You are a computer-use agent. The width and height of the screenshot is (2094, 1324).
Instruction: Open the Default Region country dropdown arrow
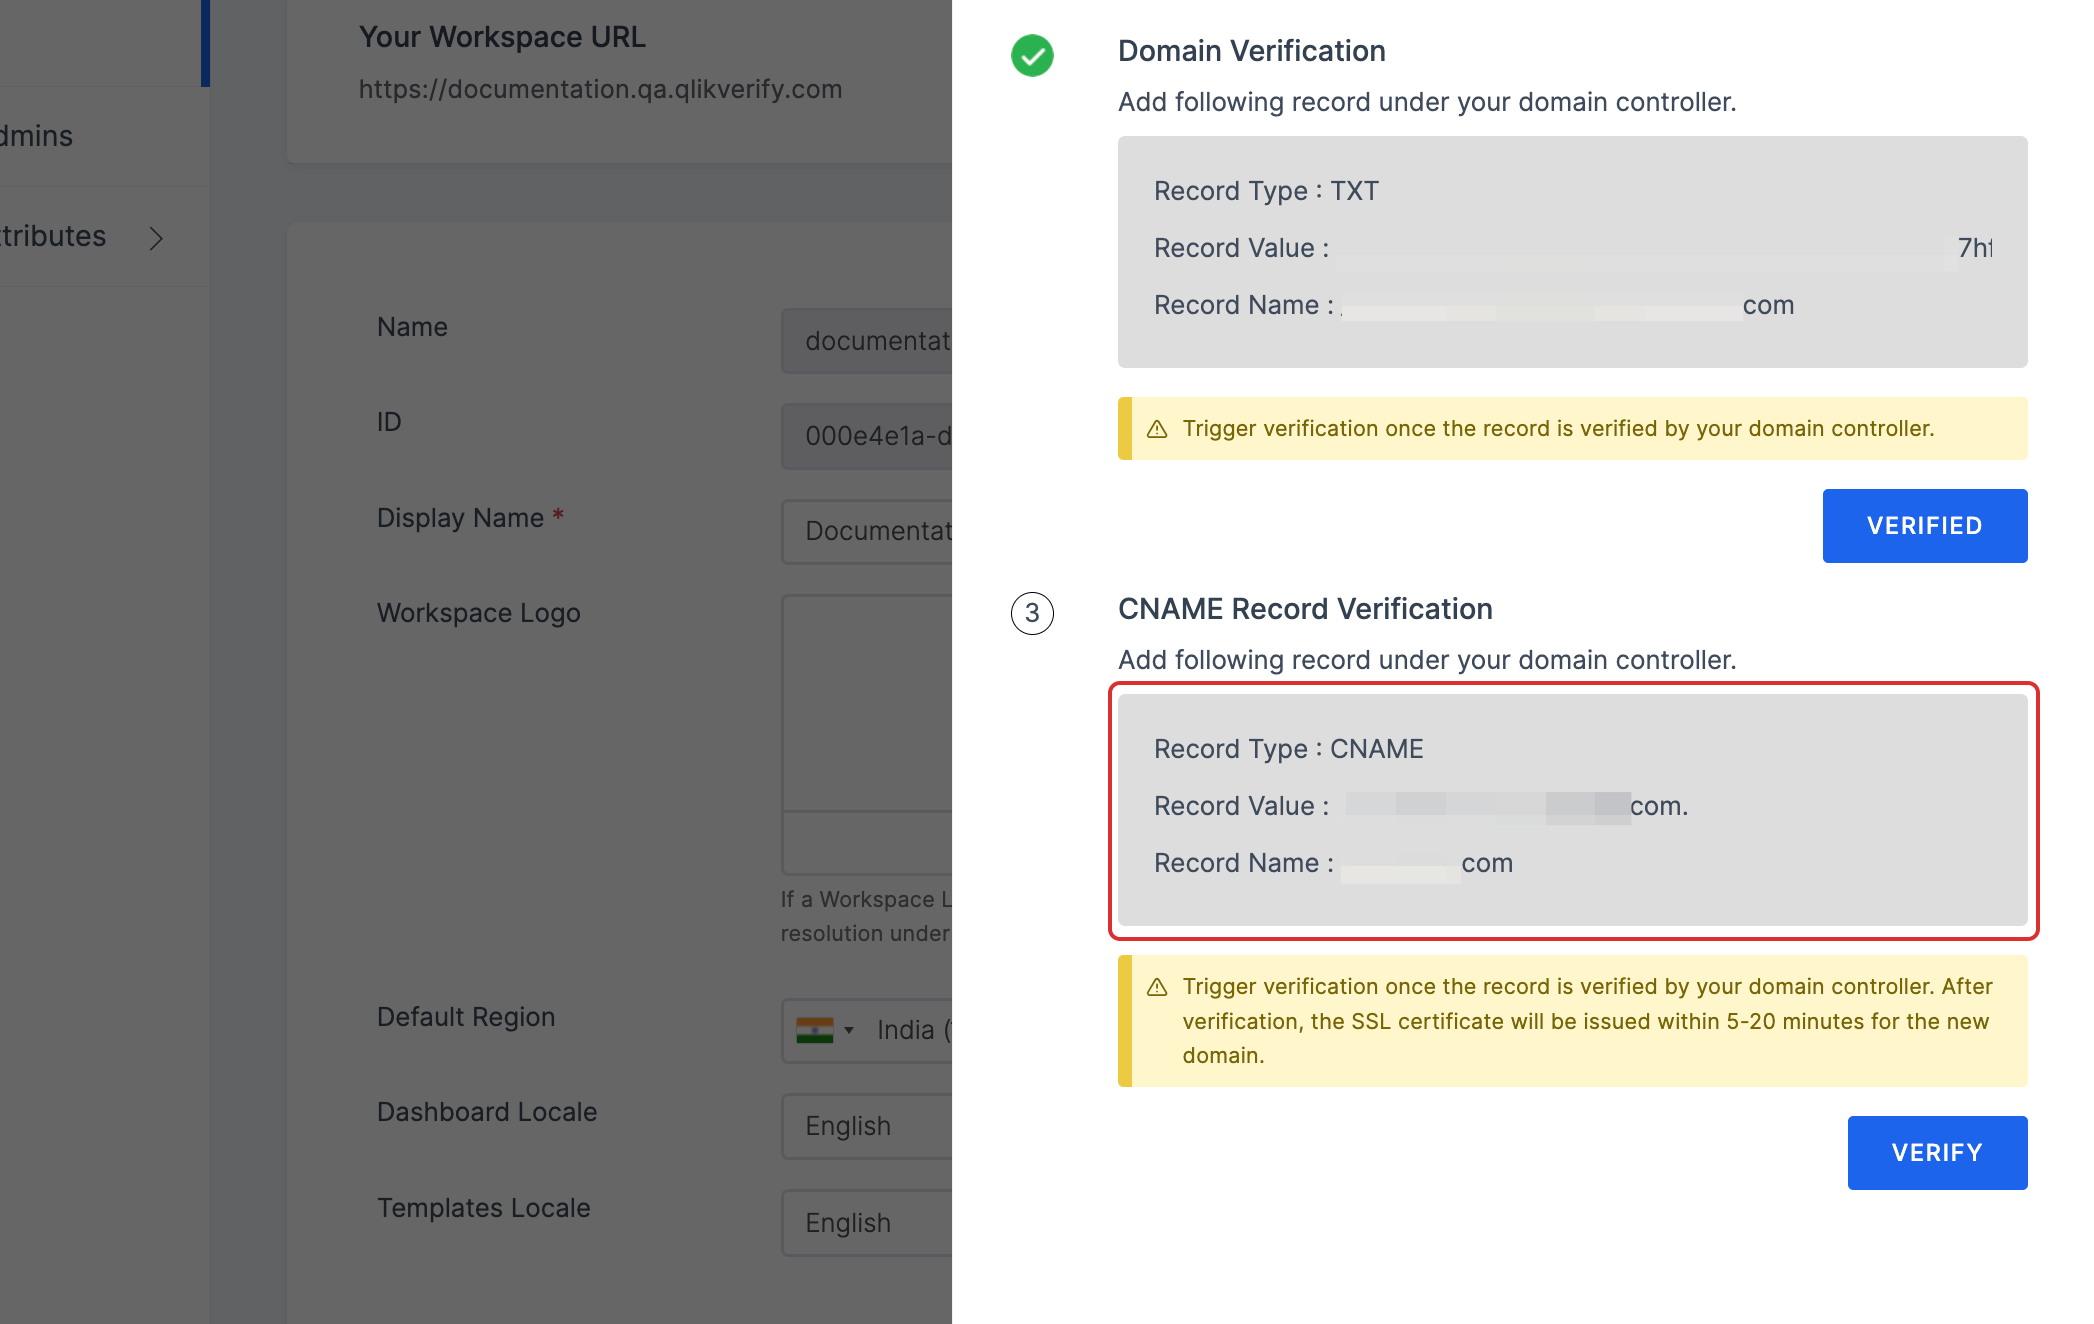click(x=849, y=1030)
